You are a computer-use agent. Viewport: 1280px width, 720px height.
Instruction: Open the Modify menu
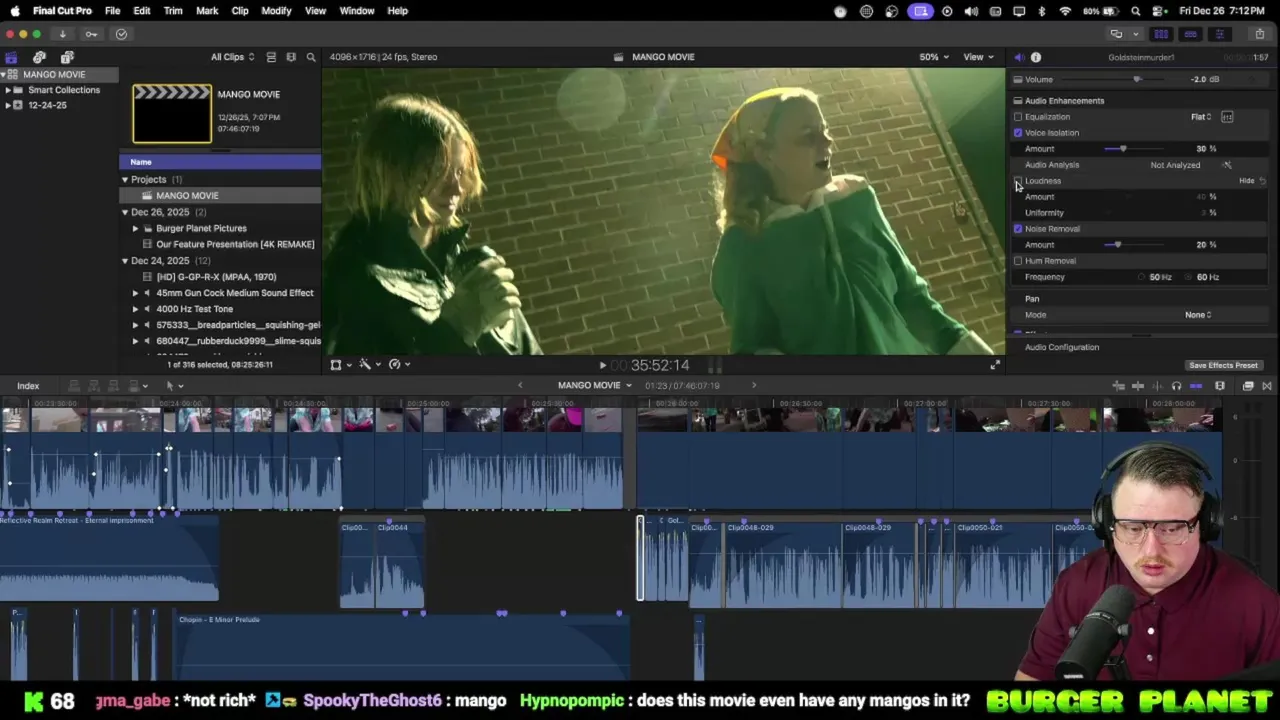pos(276,11)
